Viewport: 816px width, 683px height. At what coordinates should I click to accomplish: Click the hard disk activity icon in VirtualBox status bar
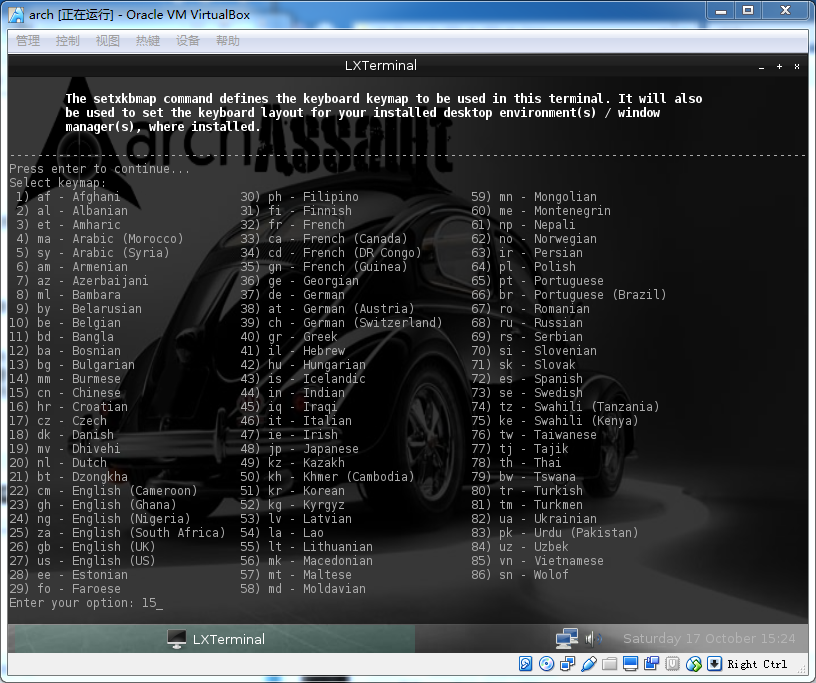coord(526,664)
